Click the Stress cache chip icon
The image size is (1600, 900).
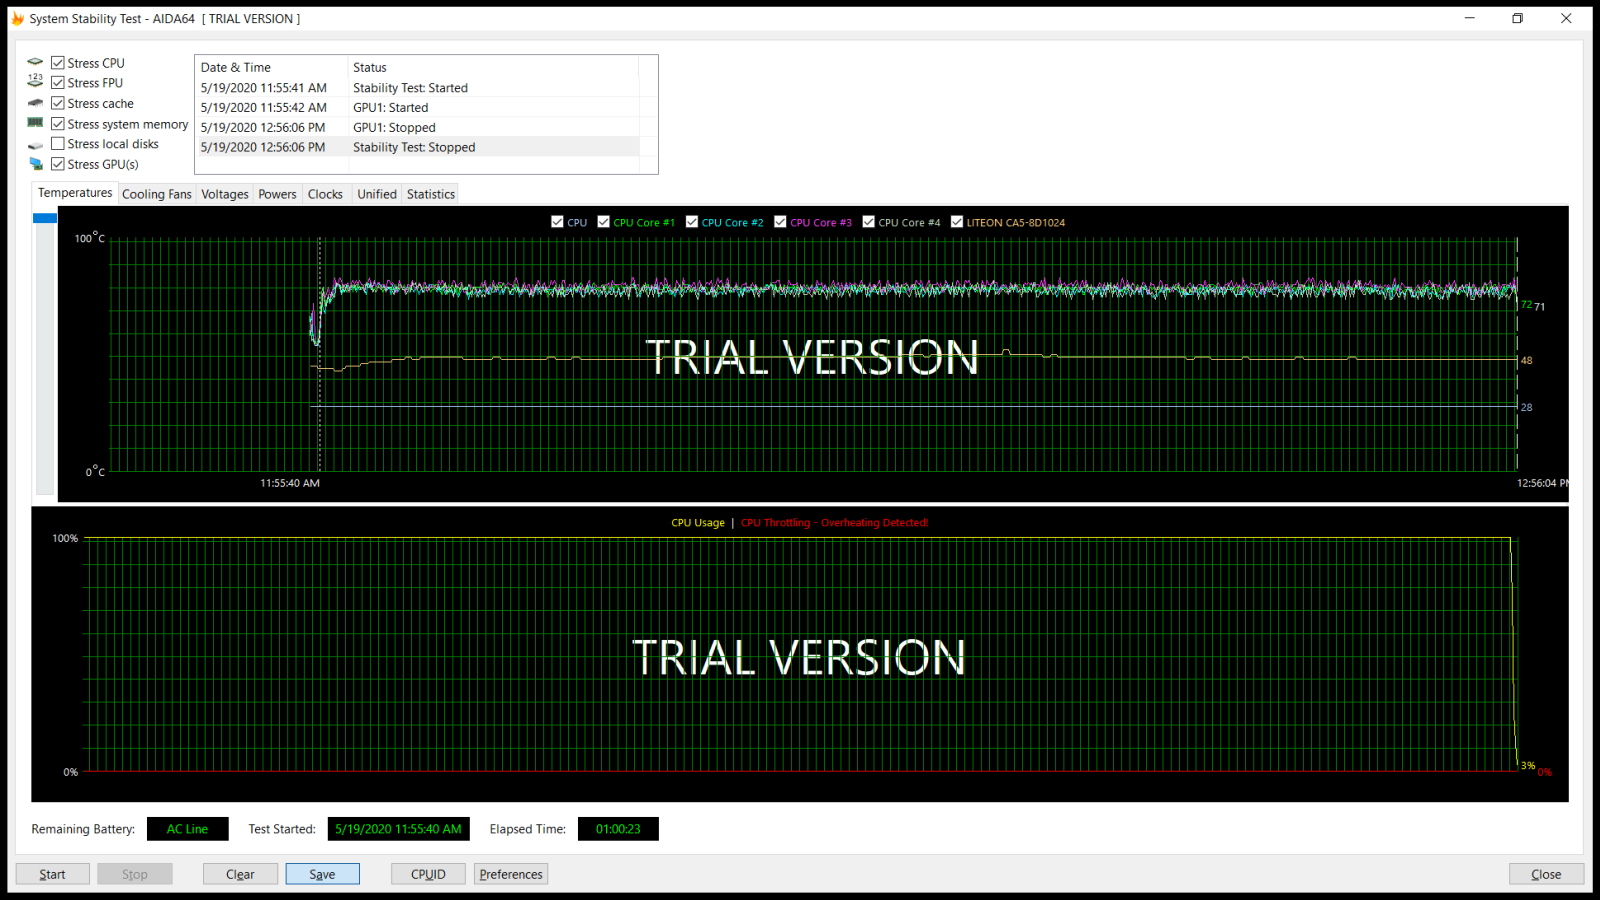pyautogui.click(x=35, y=103)
